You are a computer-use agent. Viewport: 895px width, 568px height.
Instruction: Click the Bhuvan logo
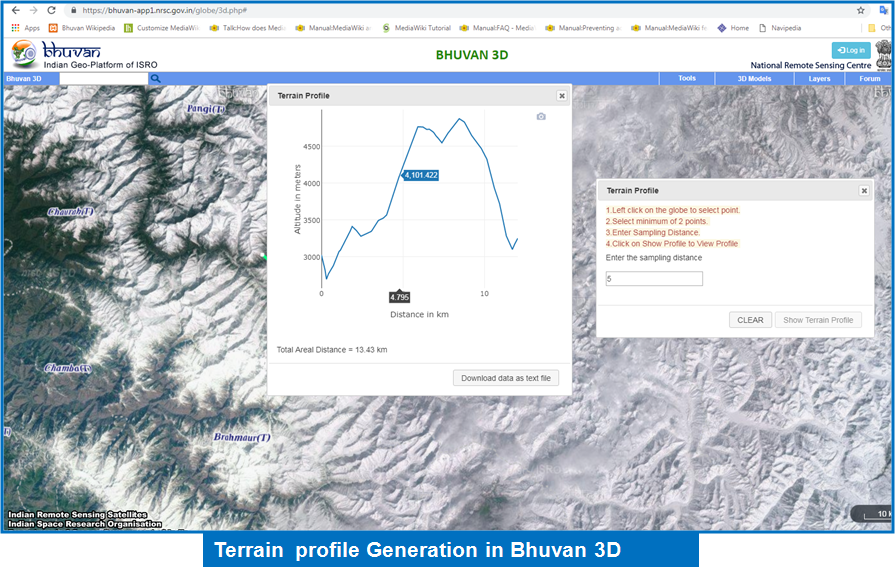57,54
